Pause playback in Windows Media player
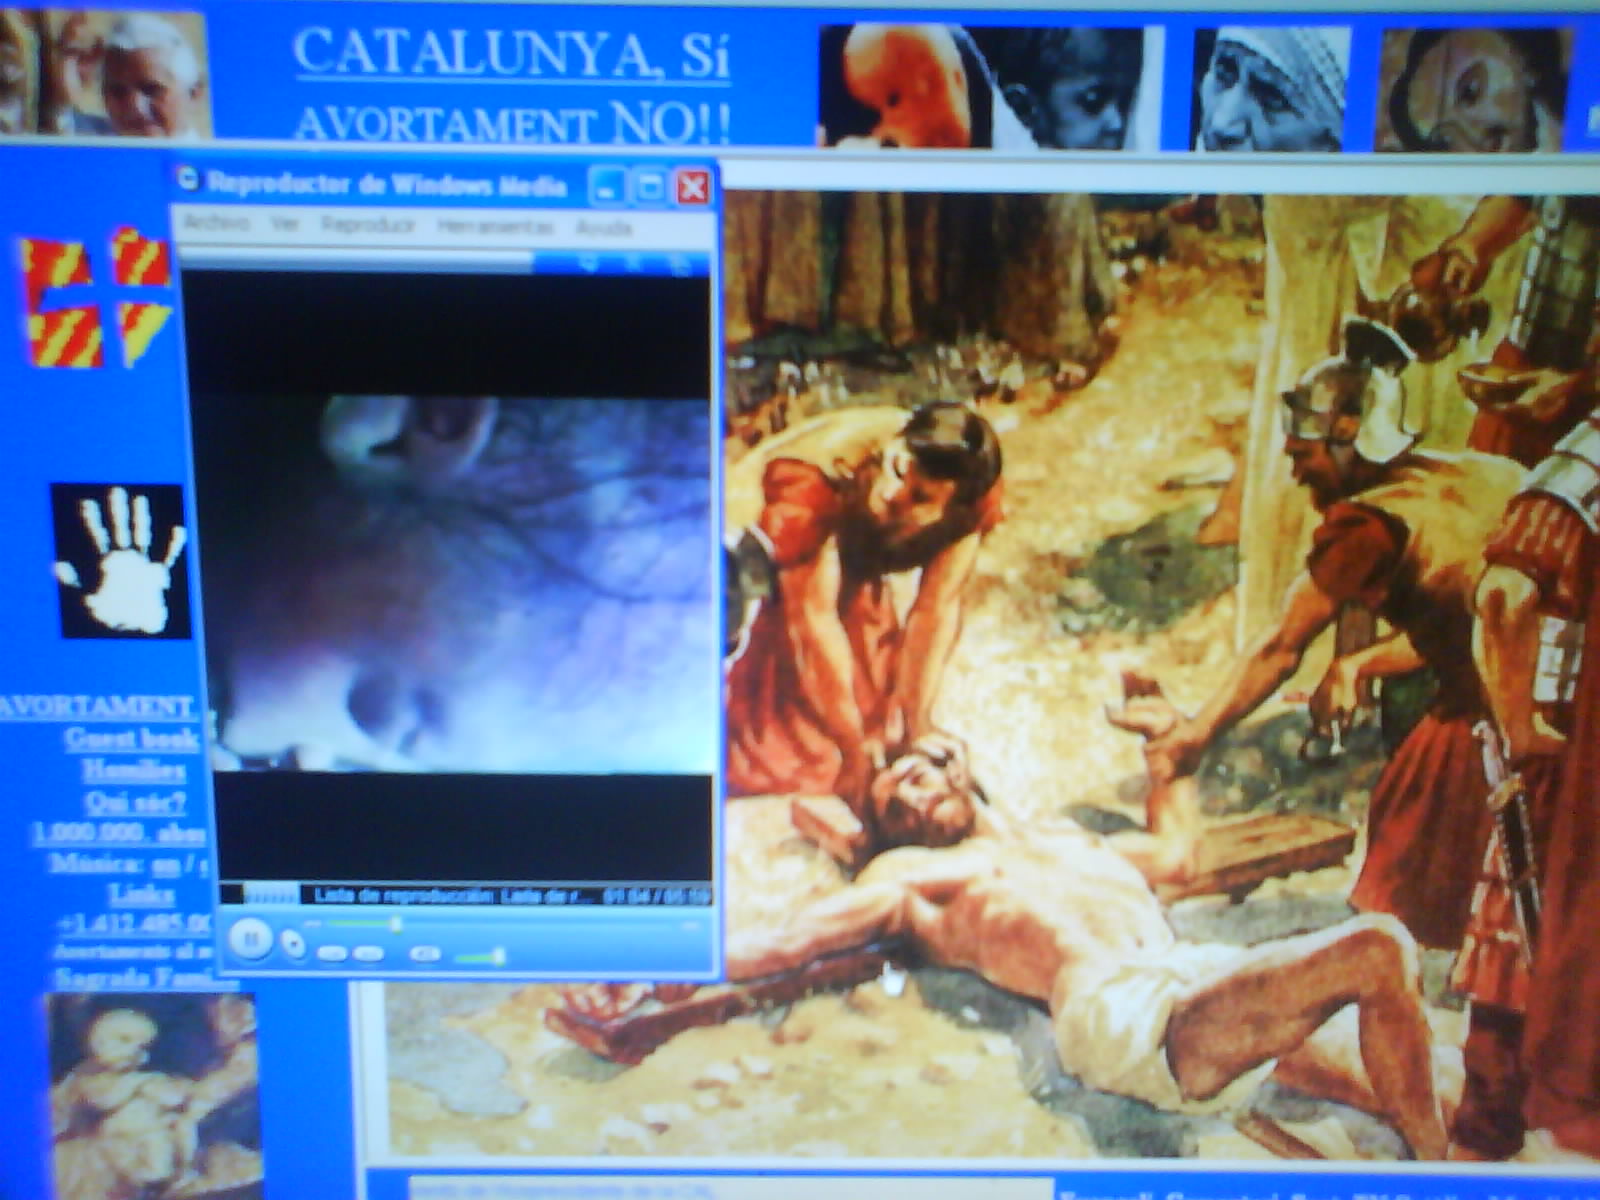This screenshot has width=1600, height=1200. 250,939
